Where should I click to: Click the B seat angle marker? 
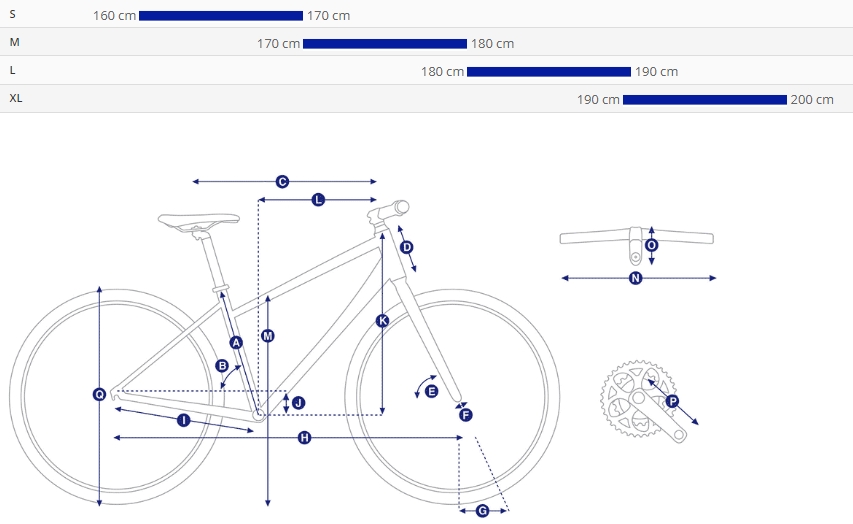222,366
